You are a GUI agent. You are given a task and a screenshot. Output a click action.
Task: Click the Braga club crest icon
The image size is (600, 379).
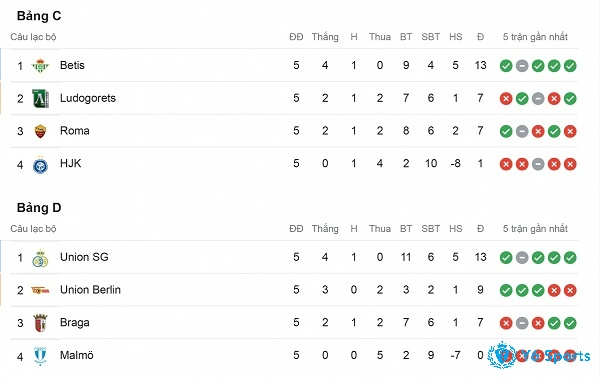pyautogui.click(x=40, y=323)
